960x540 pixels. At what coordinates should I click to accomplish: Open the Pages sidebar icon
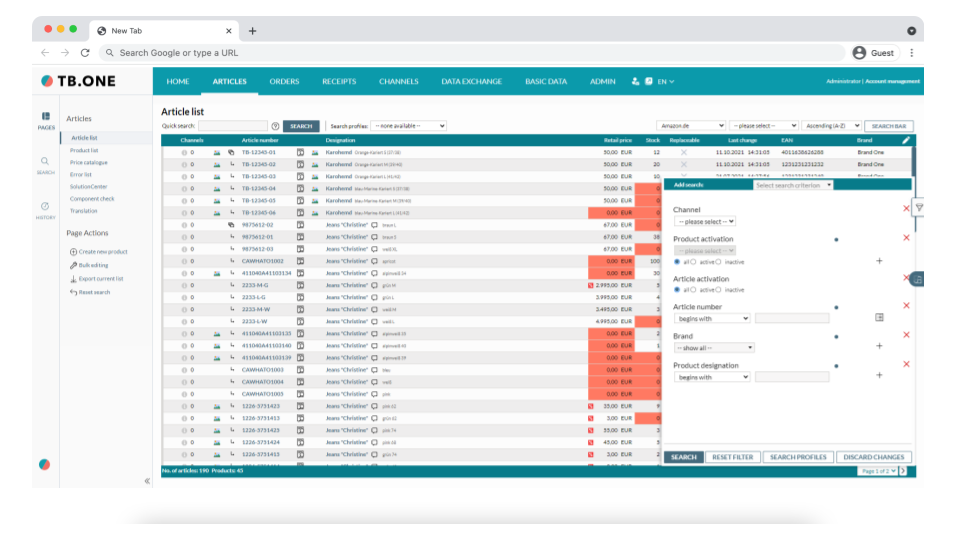coord(46,118)
